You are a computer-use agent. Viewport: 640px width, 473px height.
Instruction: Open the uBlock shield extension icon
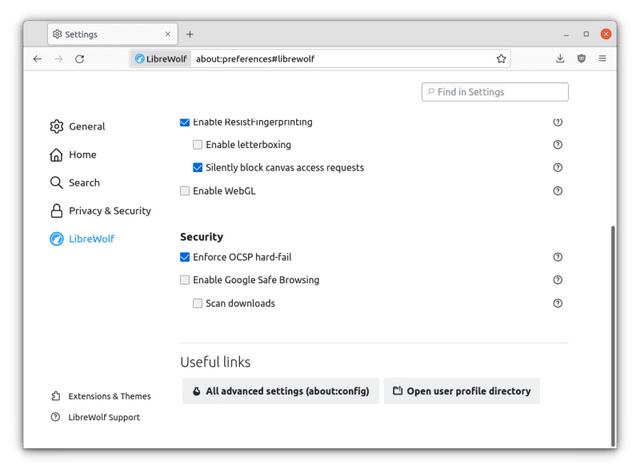click(582, 58)
